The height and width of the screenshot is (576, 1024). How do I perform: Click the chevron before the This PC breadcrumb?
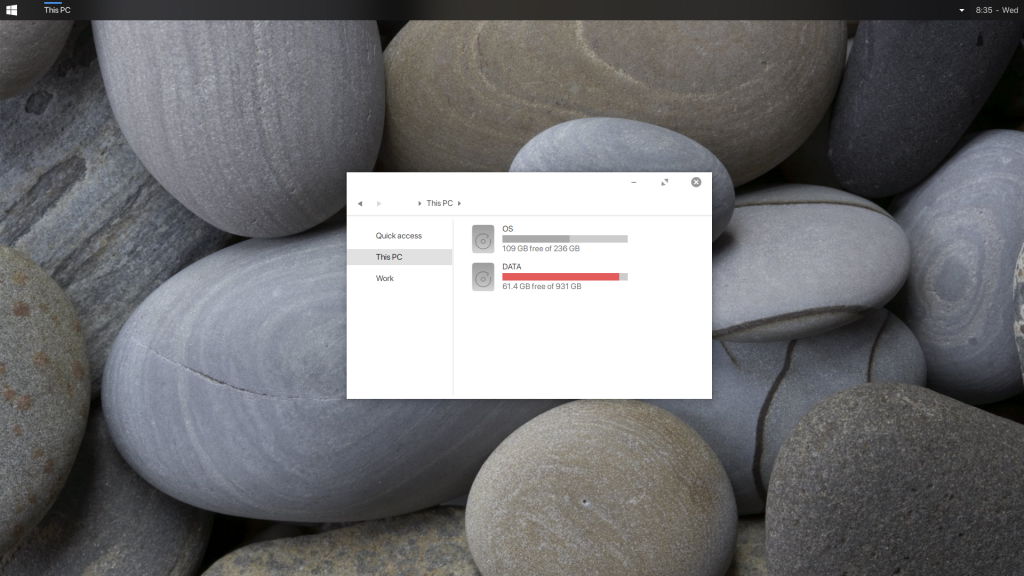(419, 203)
